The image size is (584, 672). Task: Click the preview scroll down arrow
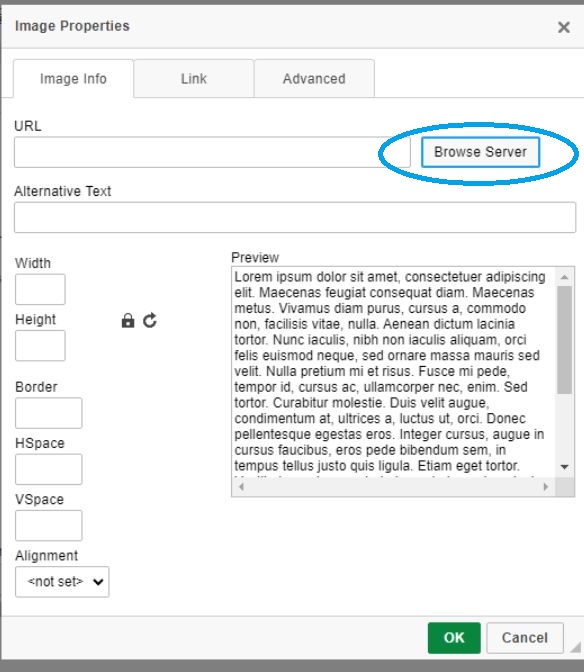pyautogui.click(x=565, y=467)
